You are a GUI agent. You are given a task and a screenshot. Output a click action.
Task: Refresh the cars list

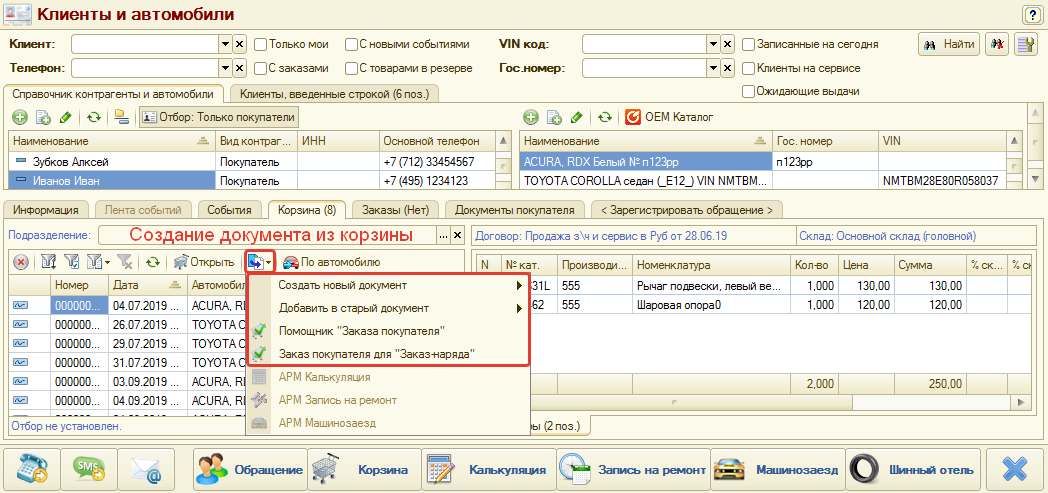pyautogui.click(x=604, y=118)
